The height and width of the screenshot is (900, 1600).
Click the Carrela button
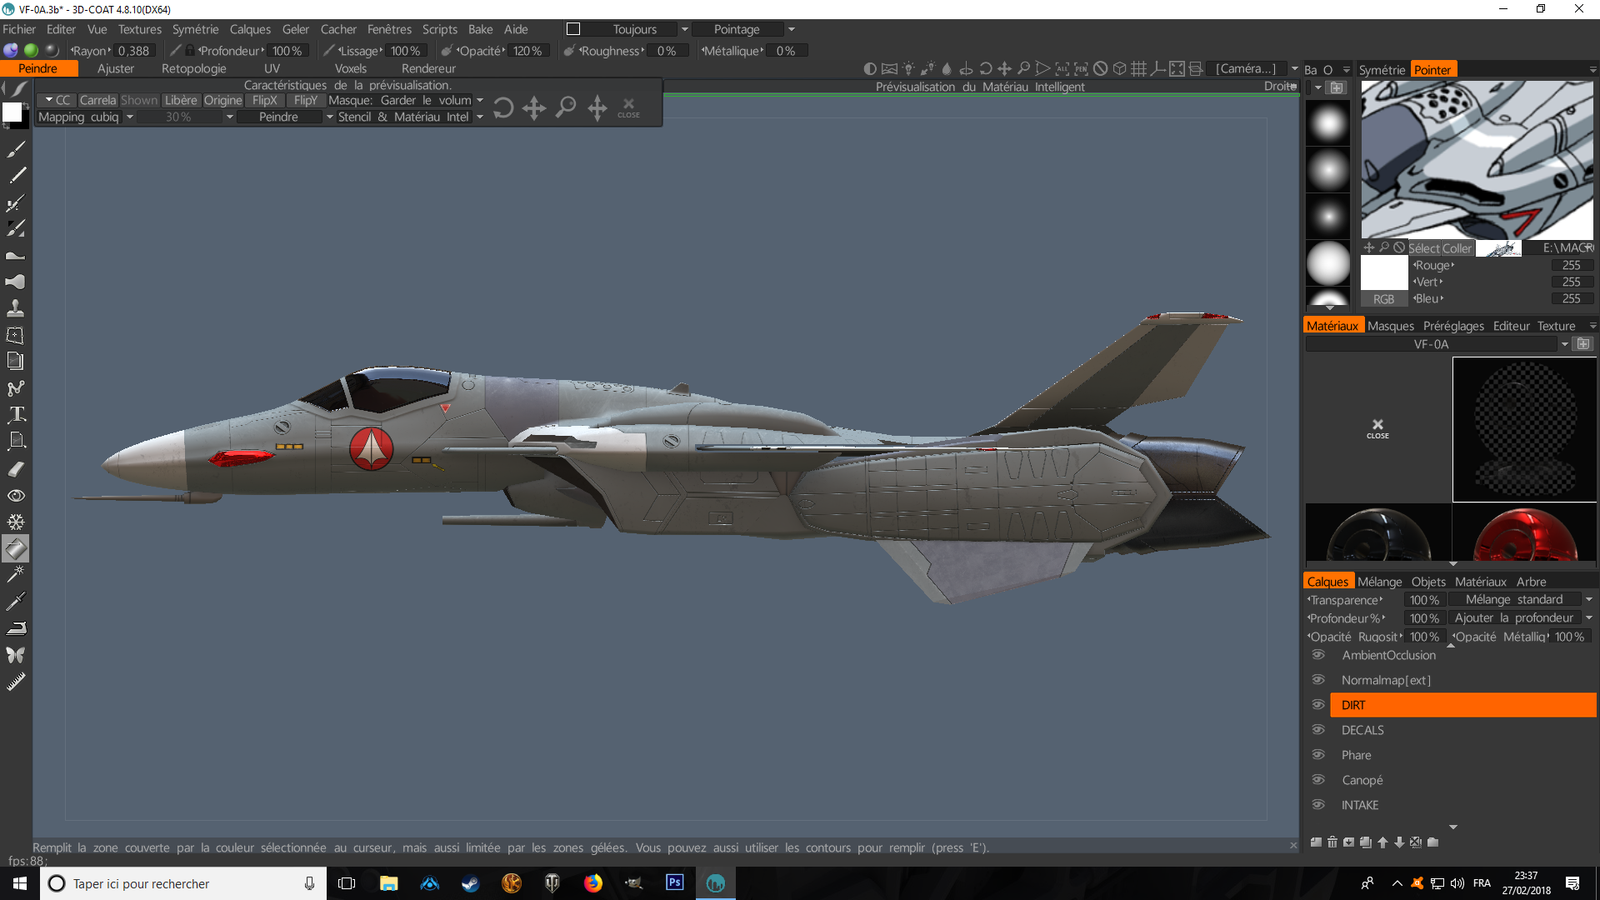click(98, 100)
